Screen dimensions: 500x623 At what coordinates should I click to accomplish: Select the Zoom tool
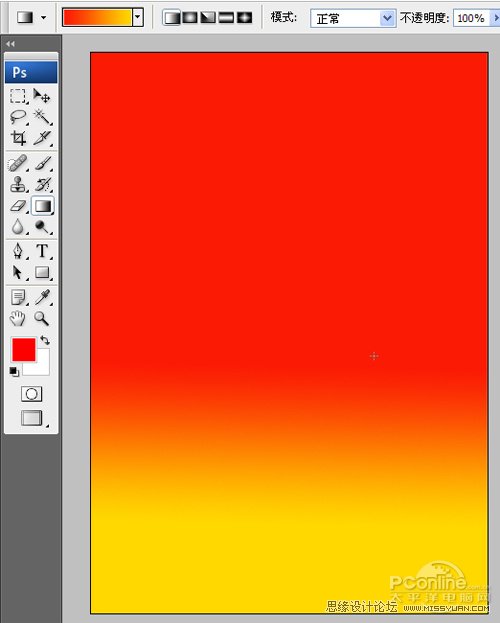(x=42, y=318)
